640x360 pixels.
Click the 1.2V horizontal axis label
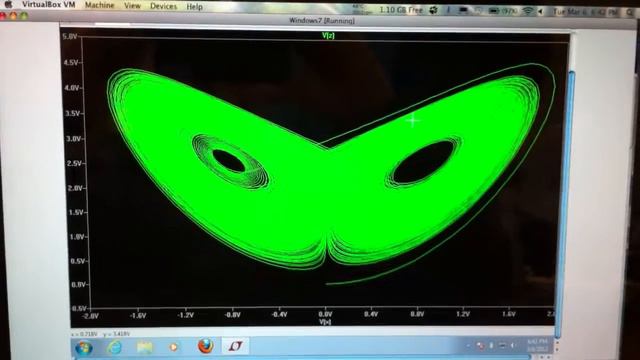click(463, 314)
